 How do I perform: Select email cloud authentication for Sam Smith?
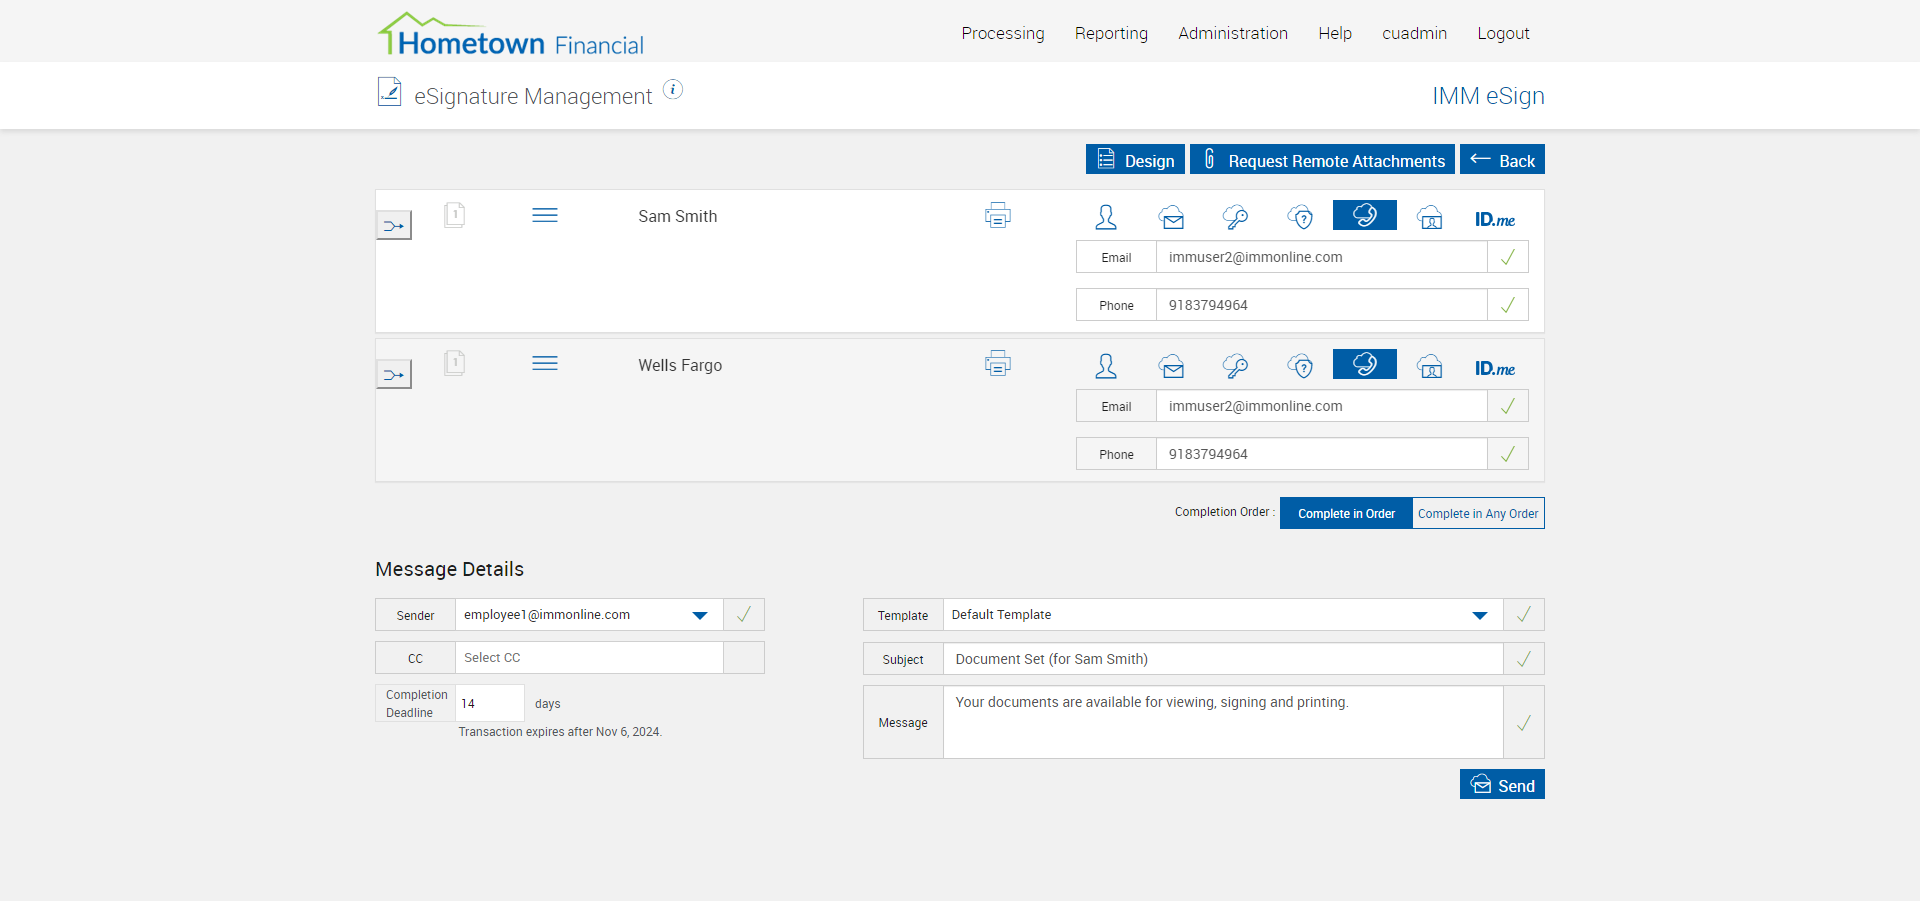(1172, 217)
